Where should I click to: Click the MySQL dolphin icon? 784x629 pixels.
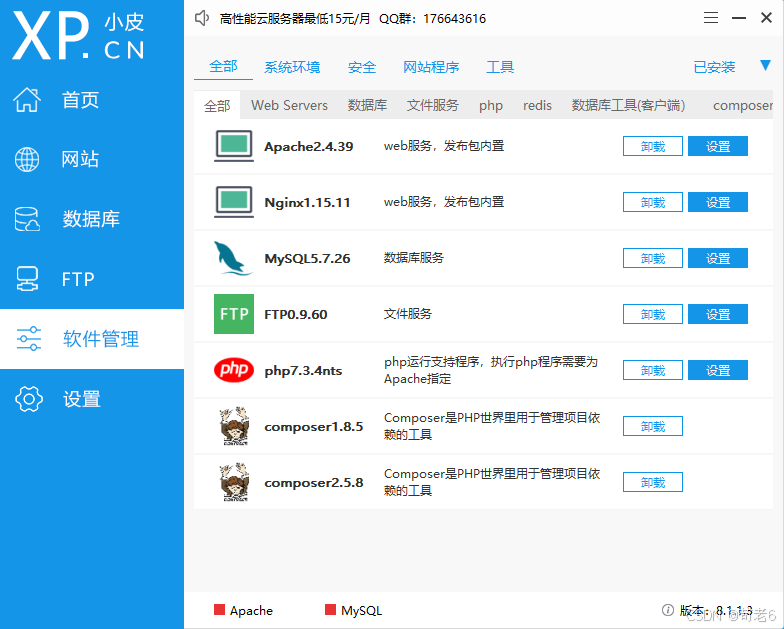[x=232, y=258]
